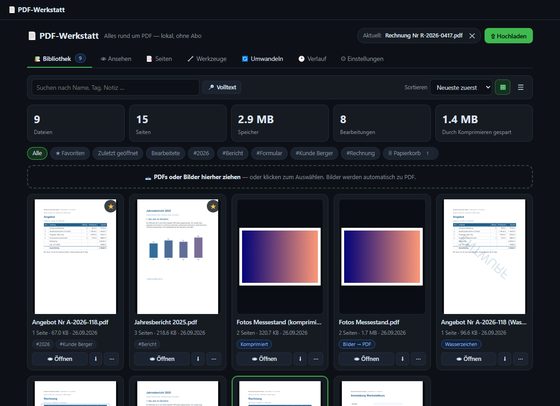
Task: Filter by Bearbeitete
Action: (165, 154)
